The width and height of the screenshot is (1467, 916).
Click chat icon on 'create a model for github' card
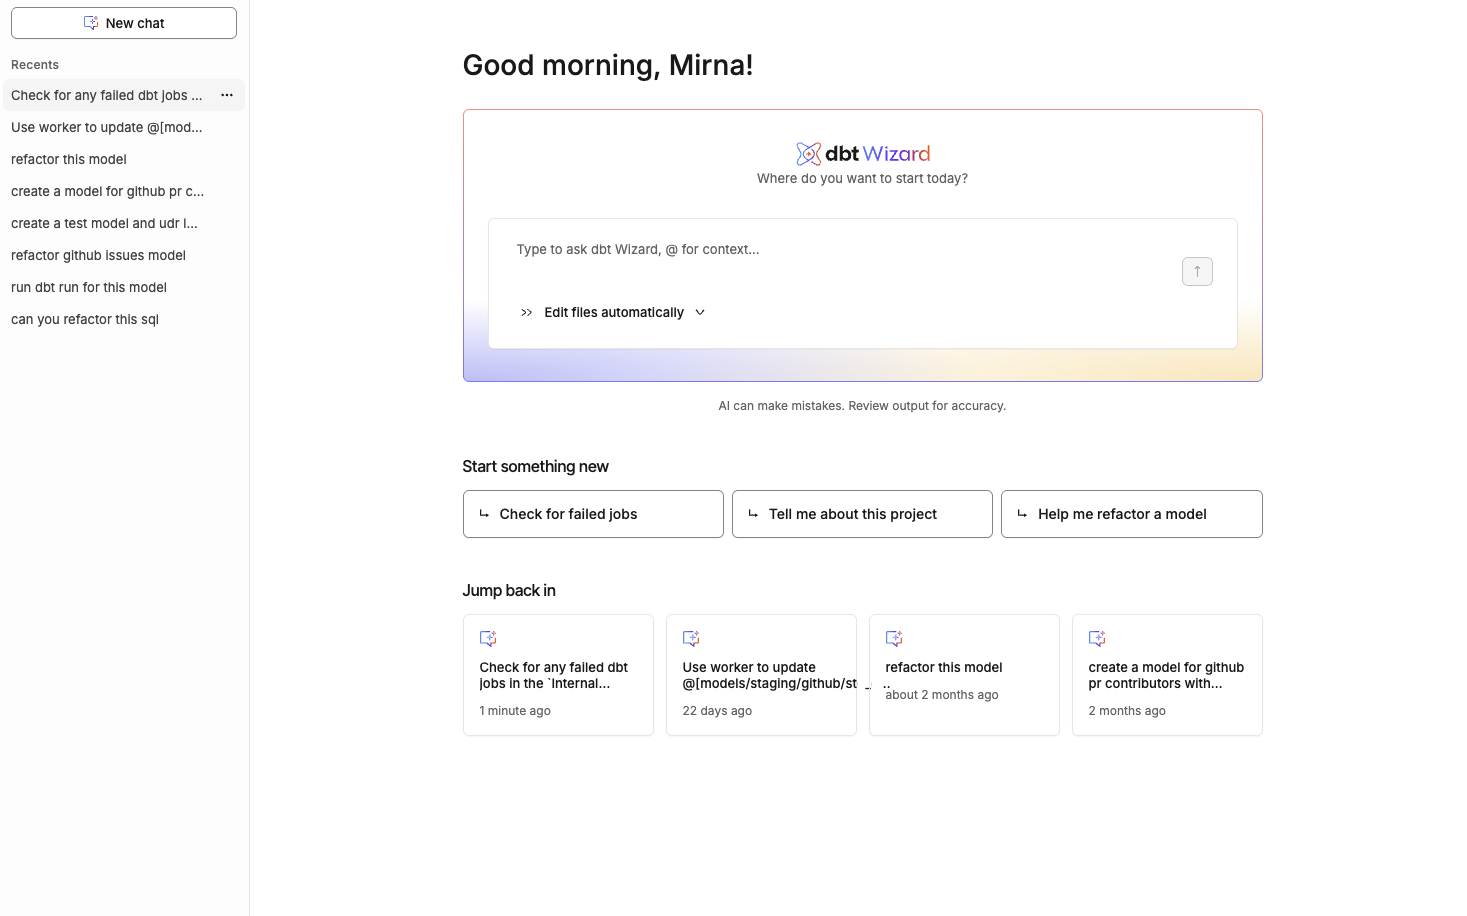tap(1097, 638)
